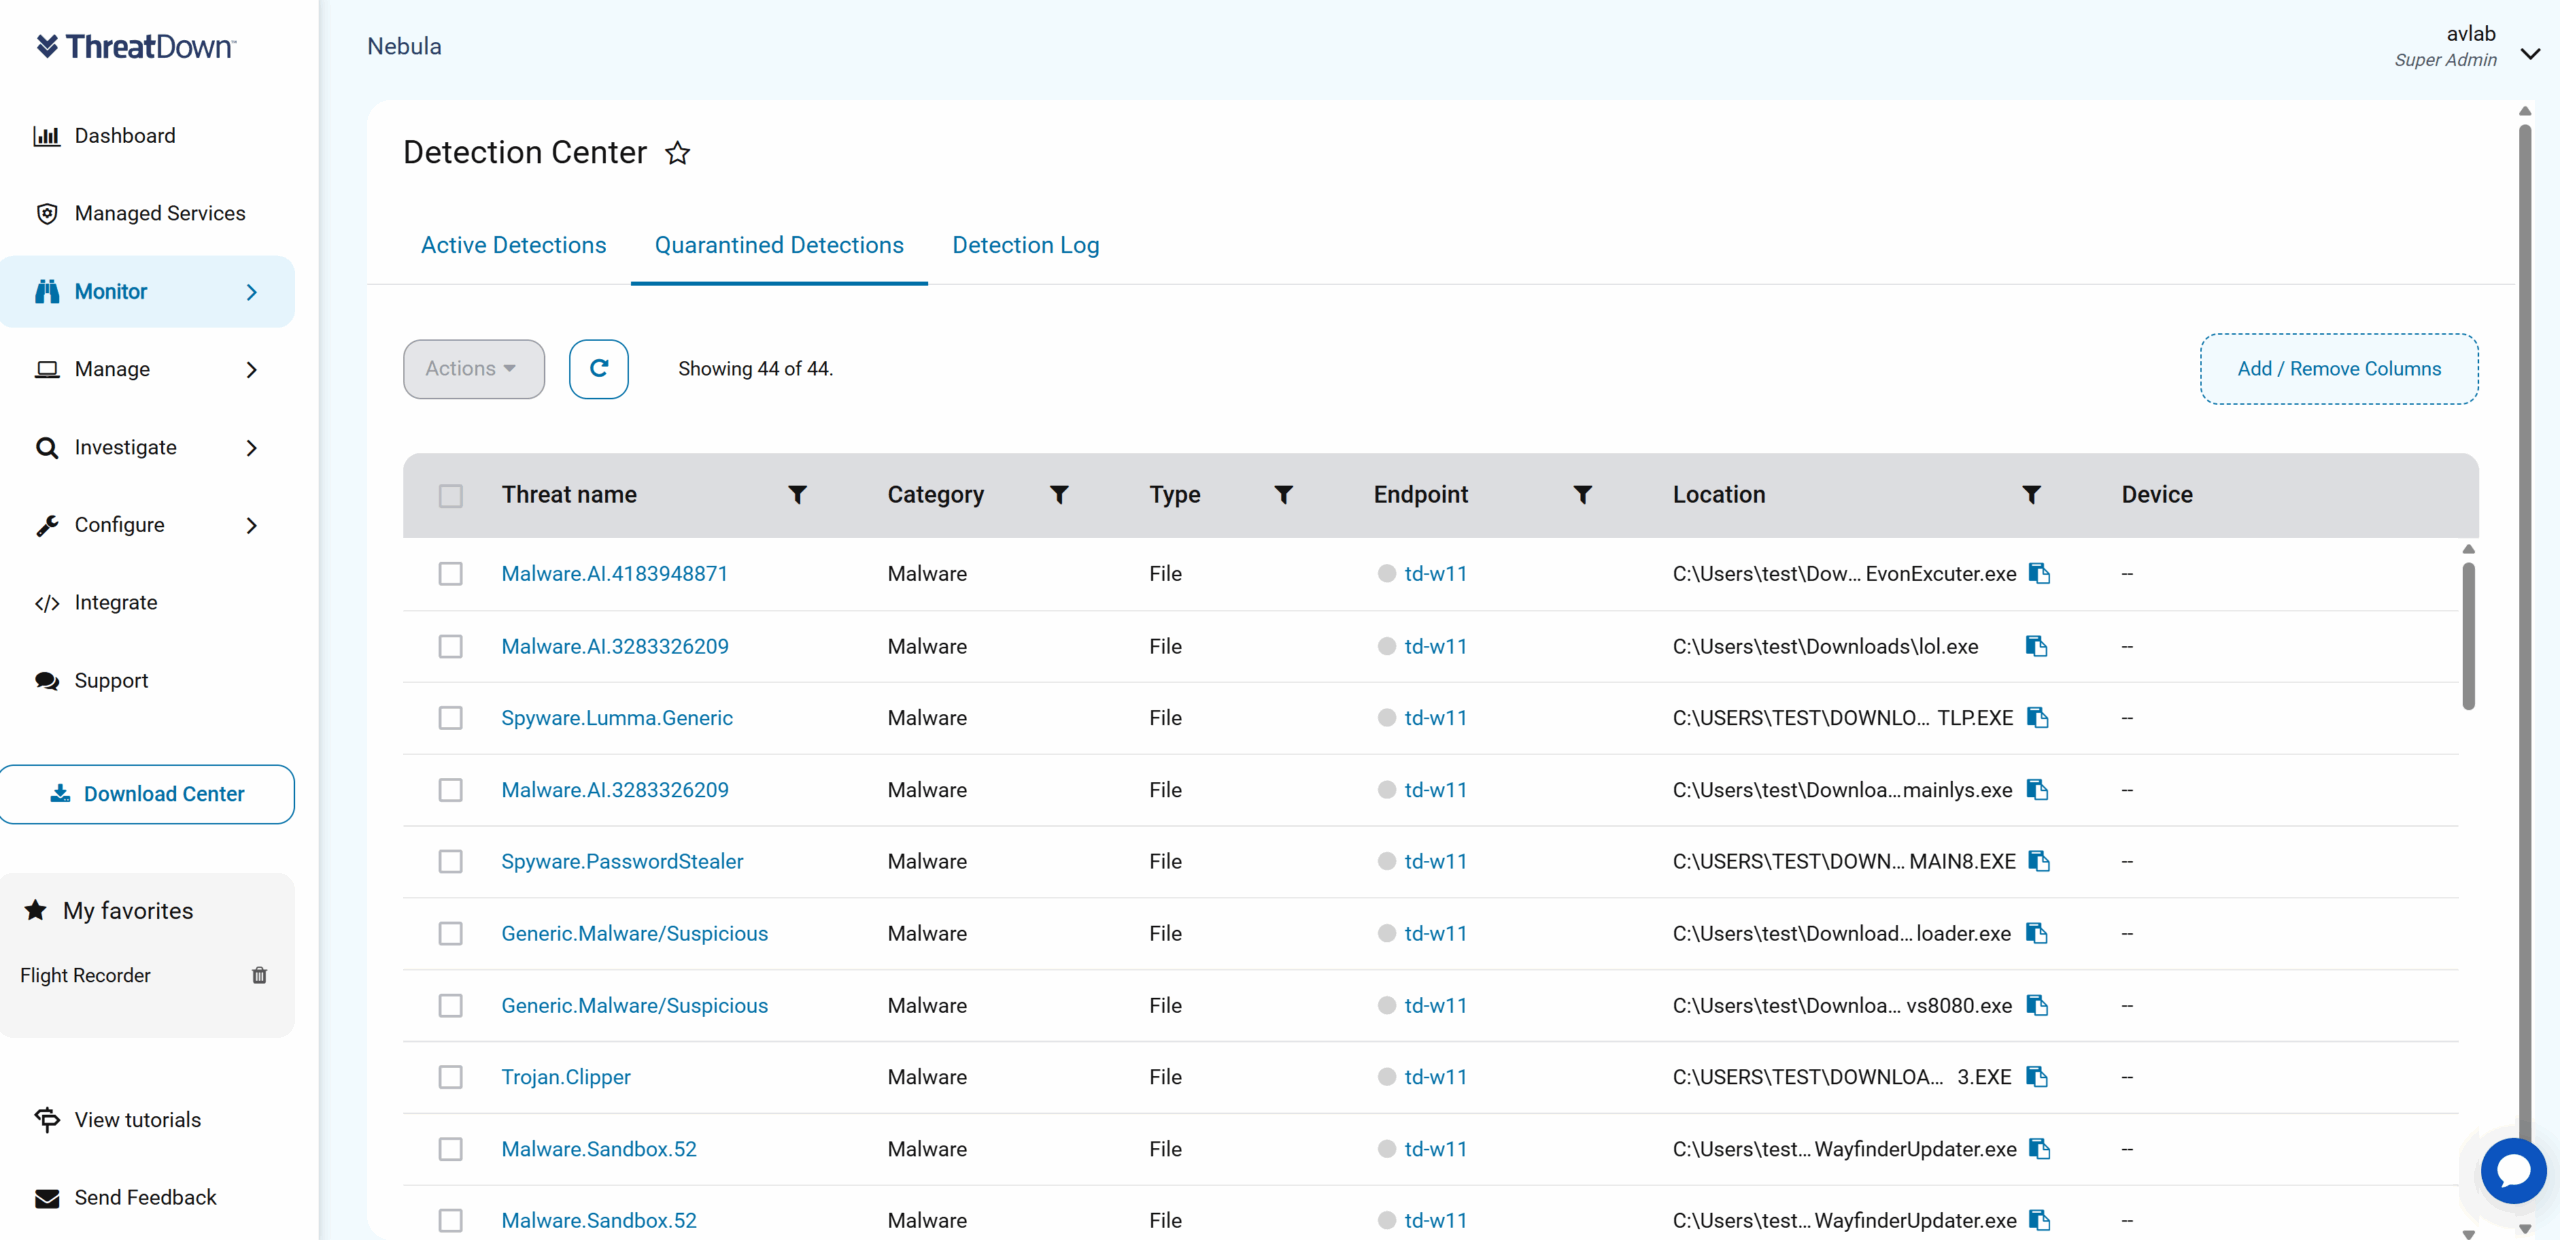Open Spyware.PasswordStealer threat link

pyautogui.click(x=622, y=861)
